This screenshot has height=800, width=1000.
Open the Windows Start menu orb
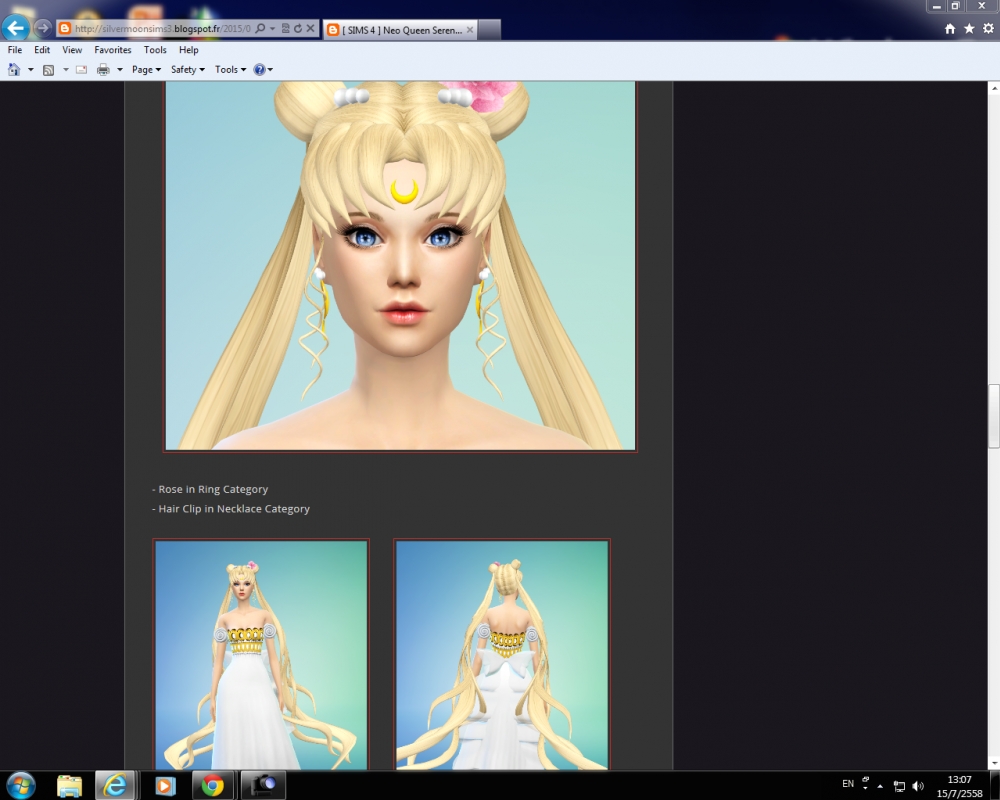pyautogui.click(x=20, y=785)
